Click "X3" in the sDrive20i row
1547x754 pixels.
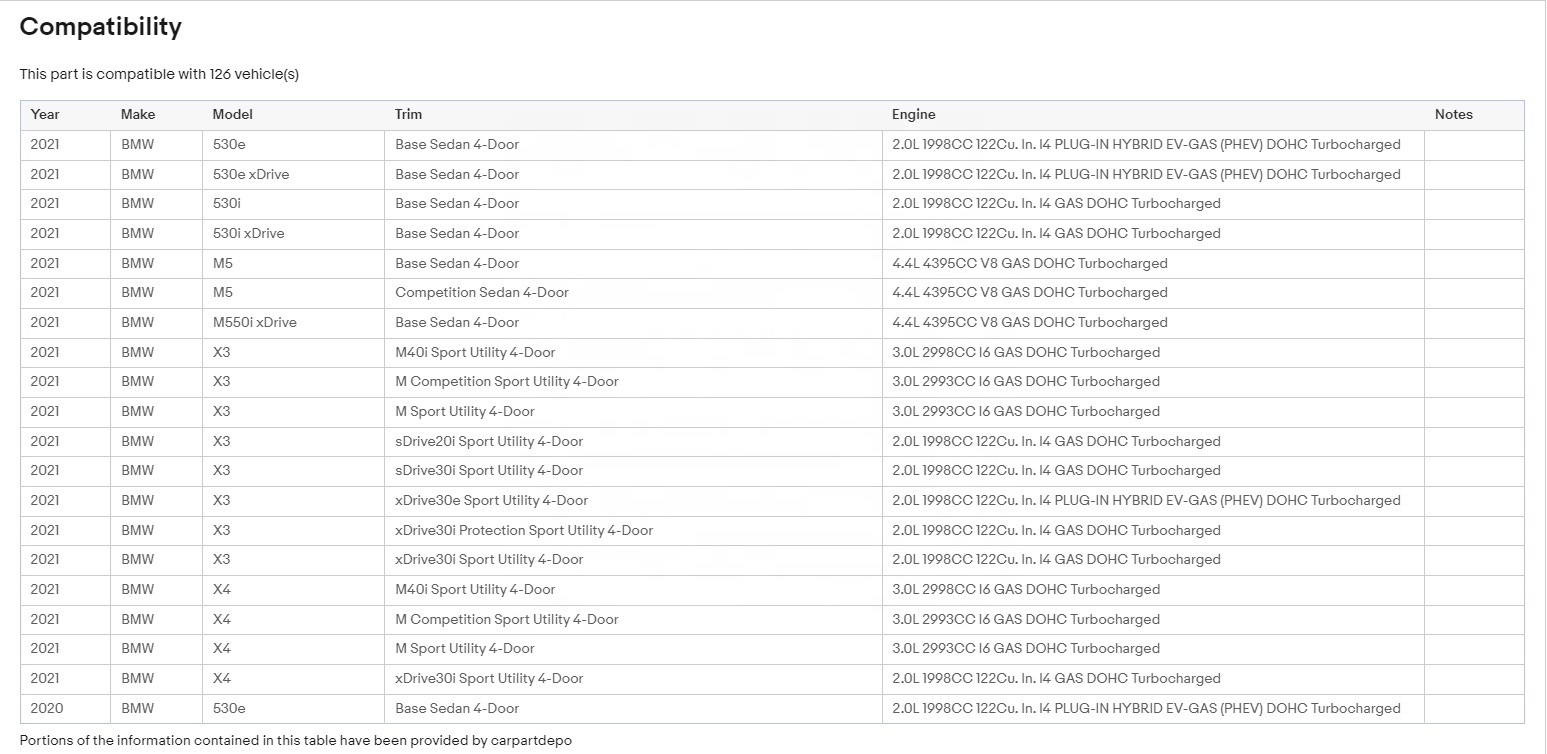pos(222,441)
